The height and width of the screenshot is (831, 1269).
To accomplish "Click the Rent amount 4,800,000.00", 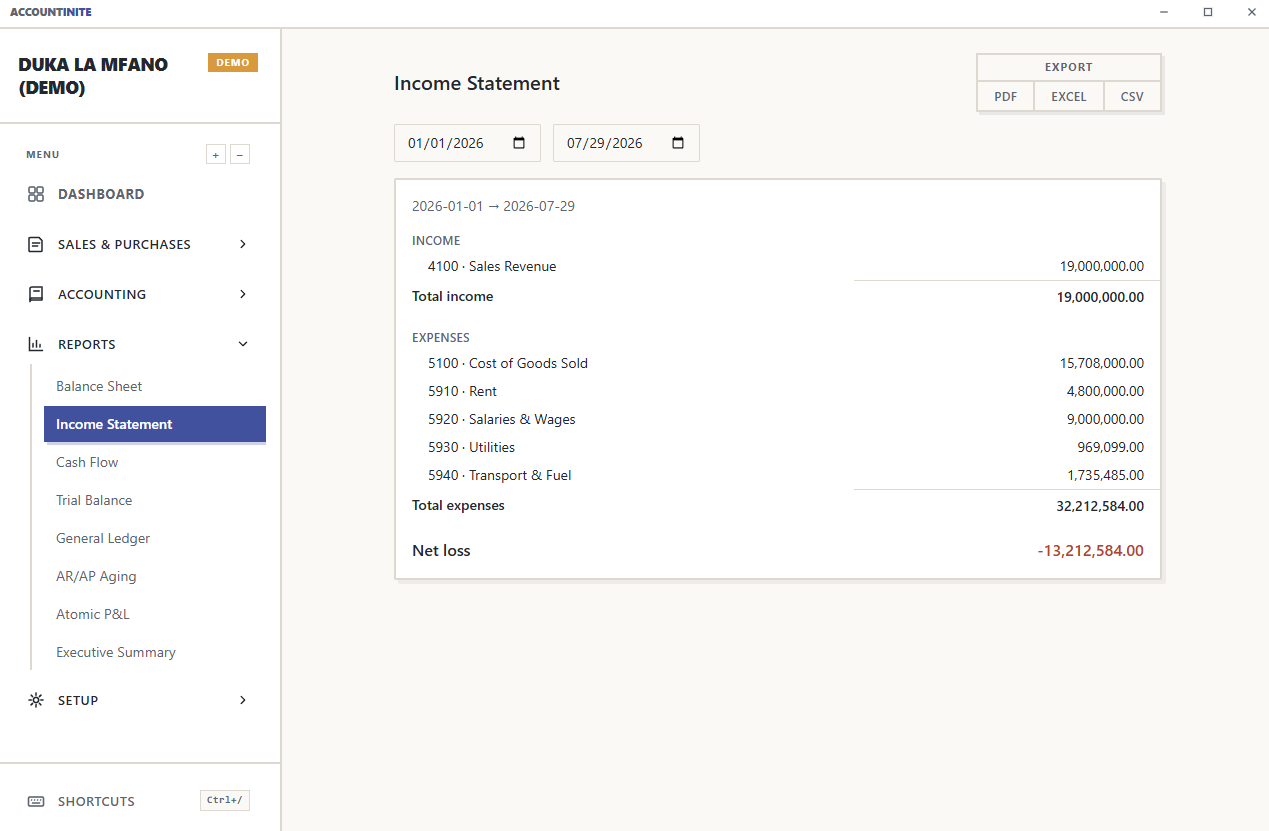I will point(1105,391).
